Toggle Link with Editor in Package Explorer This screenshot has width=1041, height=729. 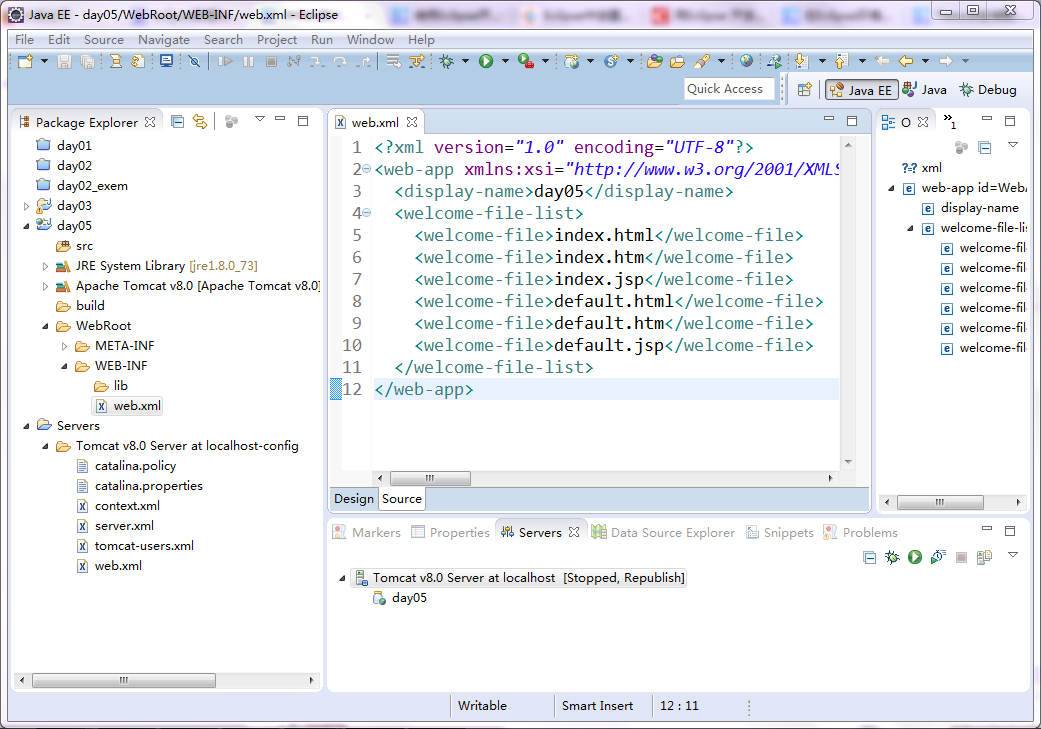click(199, 122)
